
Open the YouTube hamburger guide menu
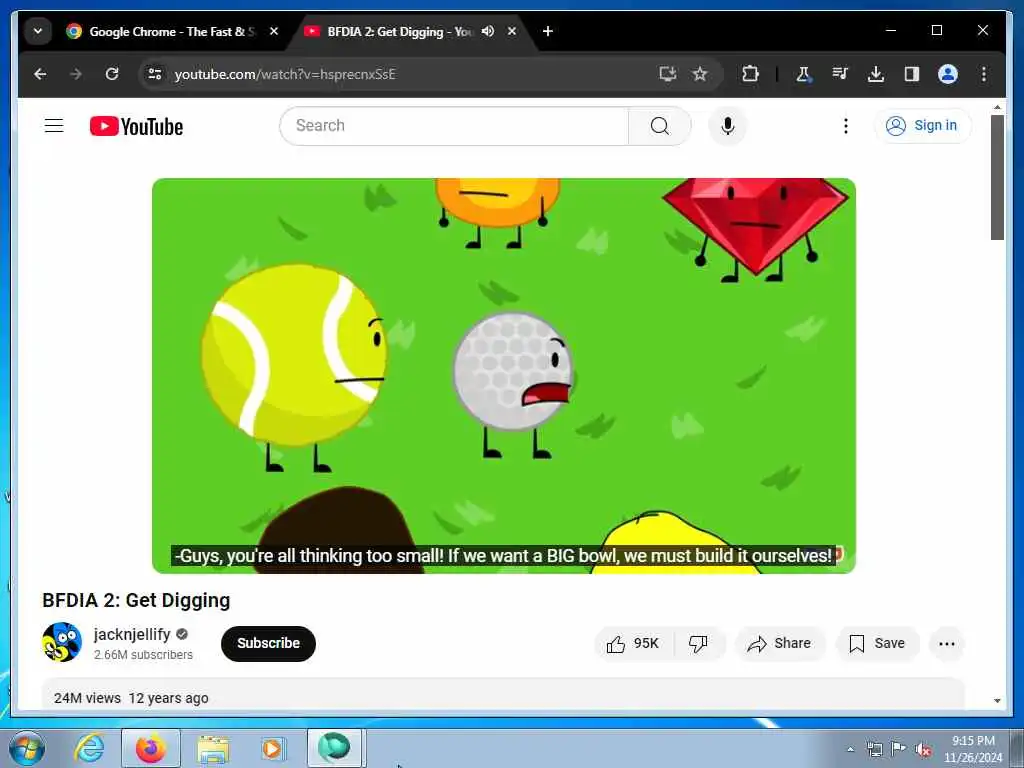(x=54, y=125)
